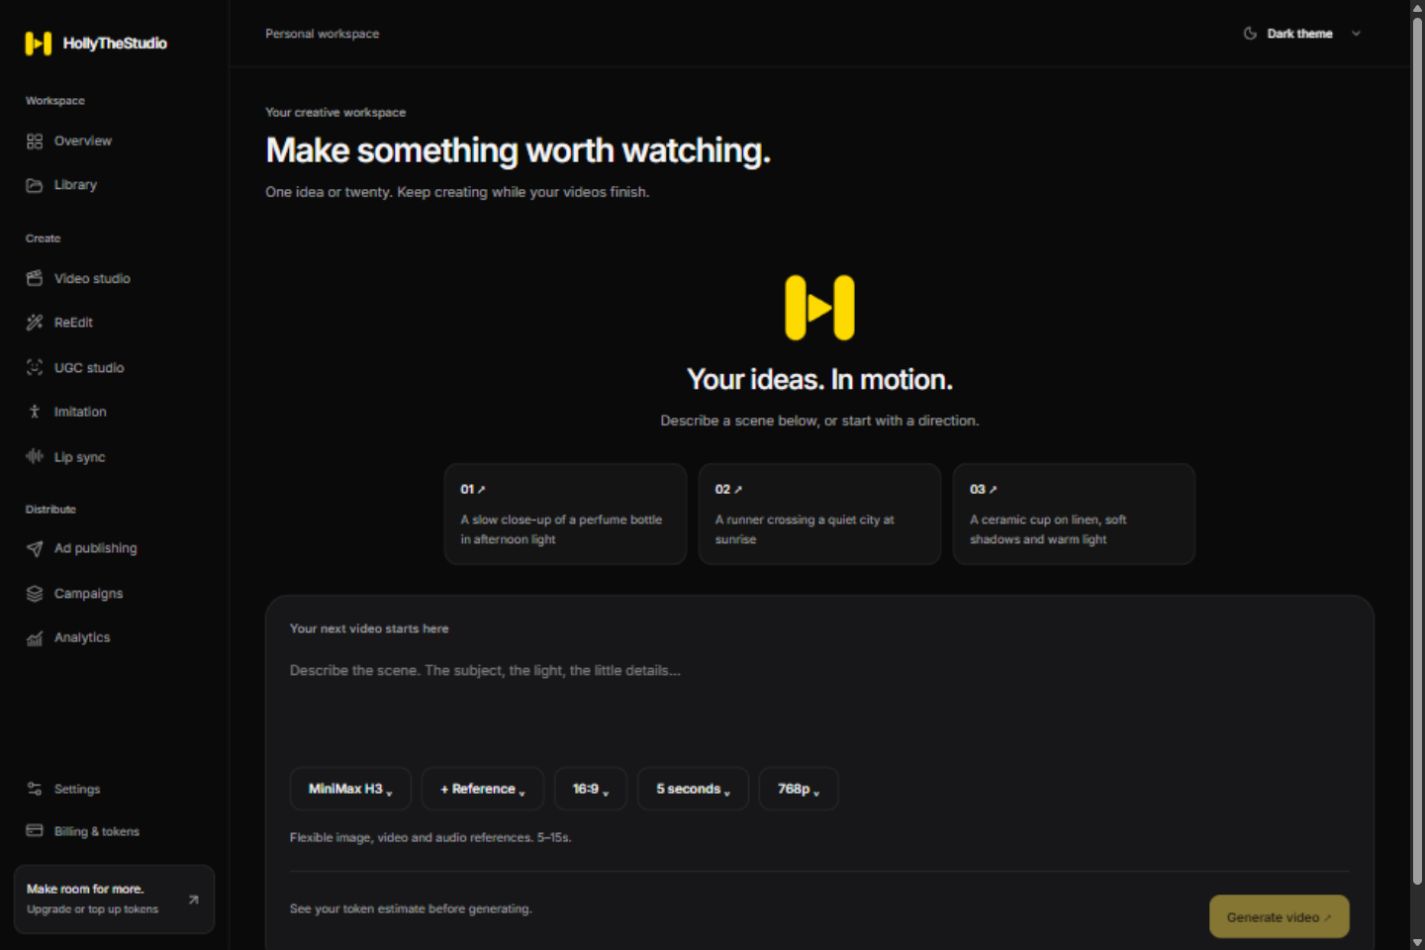Click the Imitation figure icon

[x=35, y=411]
